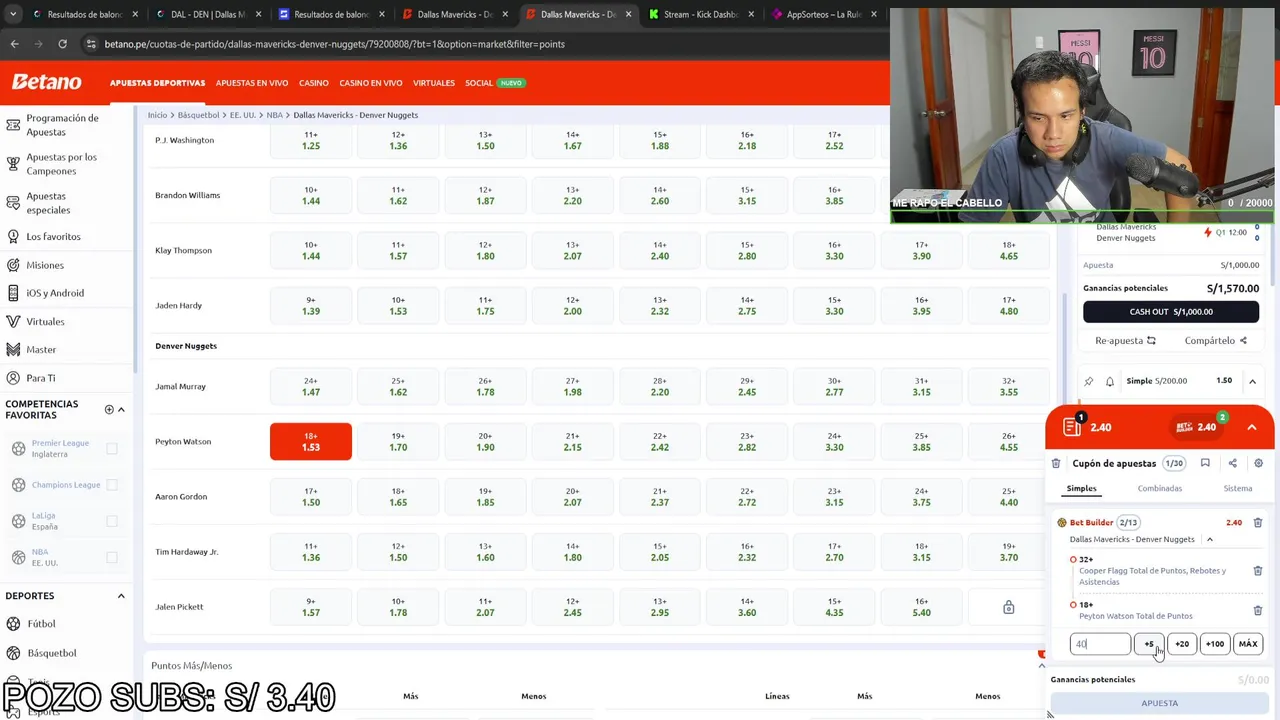Click the locked Jalen Pickett odds cell
Image resolution: width=1280 pixels, height=720 pixels.
point(1008,607)
